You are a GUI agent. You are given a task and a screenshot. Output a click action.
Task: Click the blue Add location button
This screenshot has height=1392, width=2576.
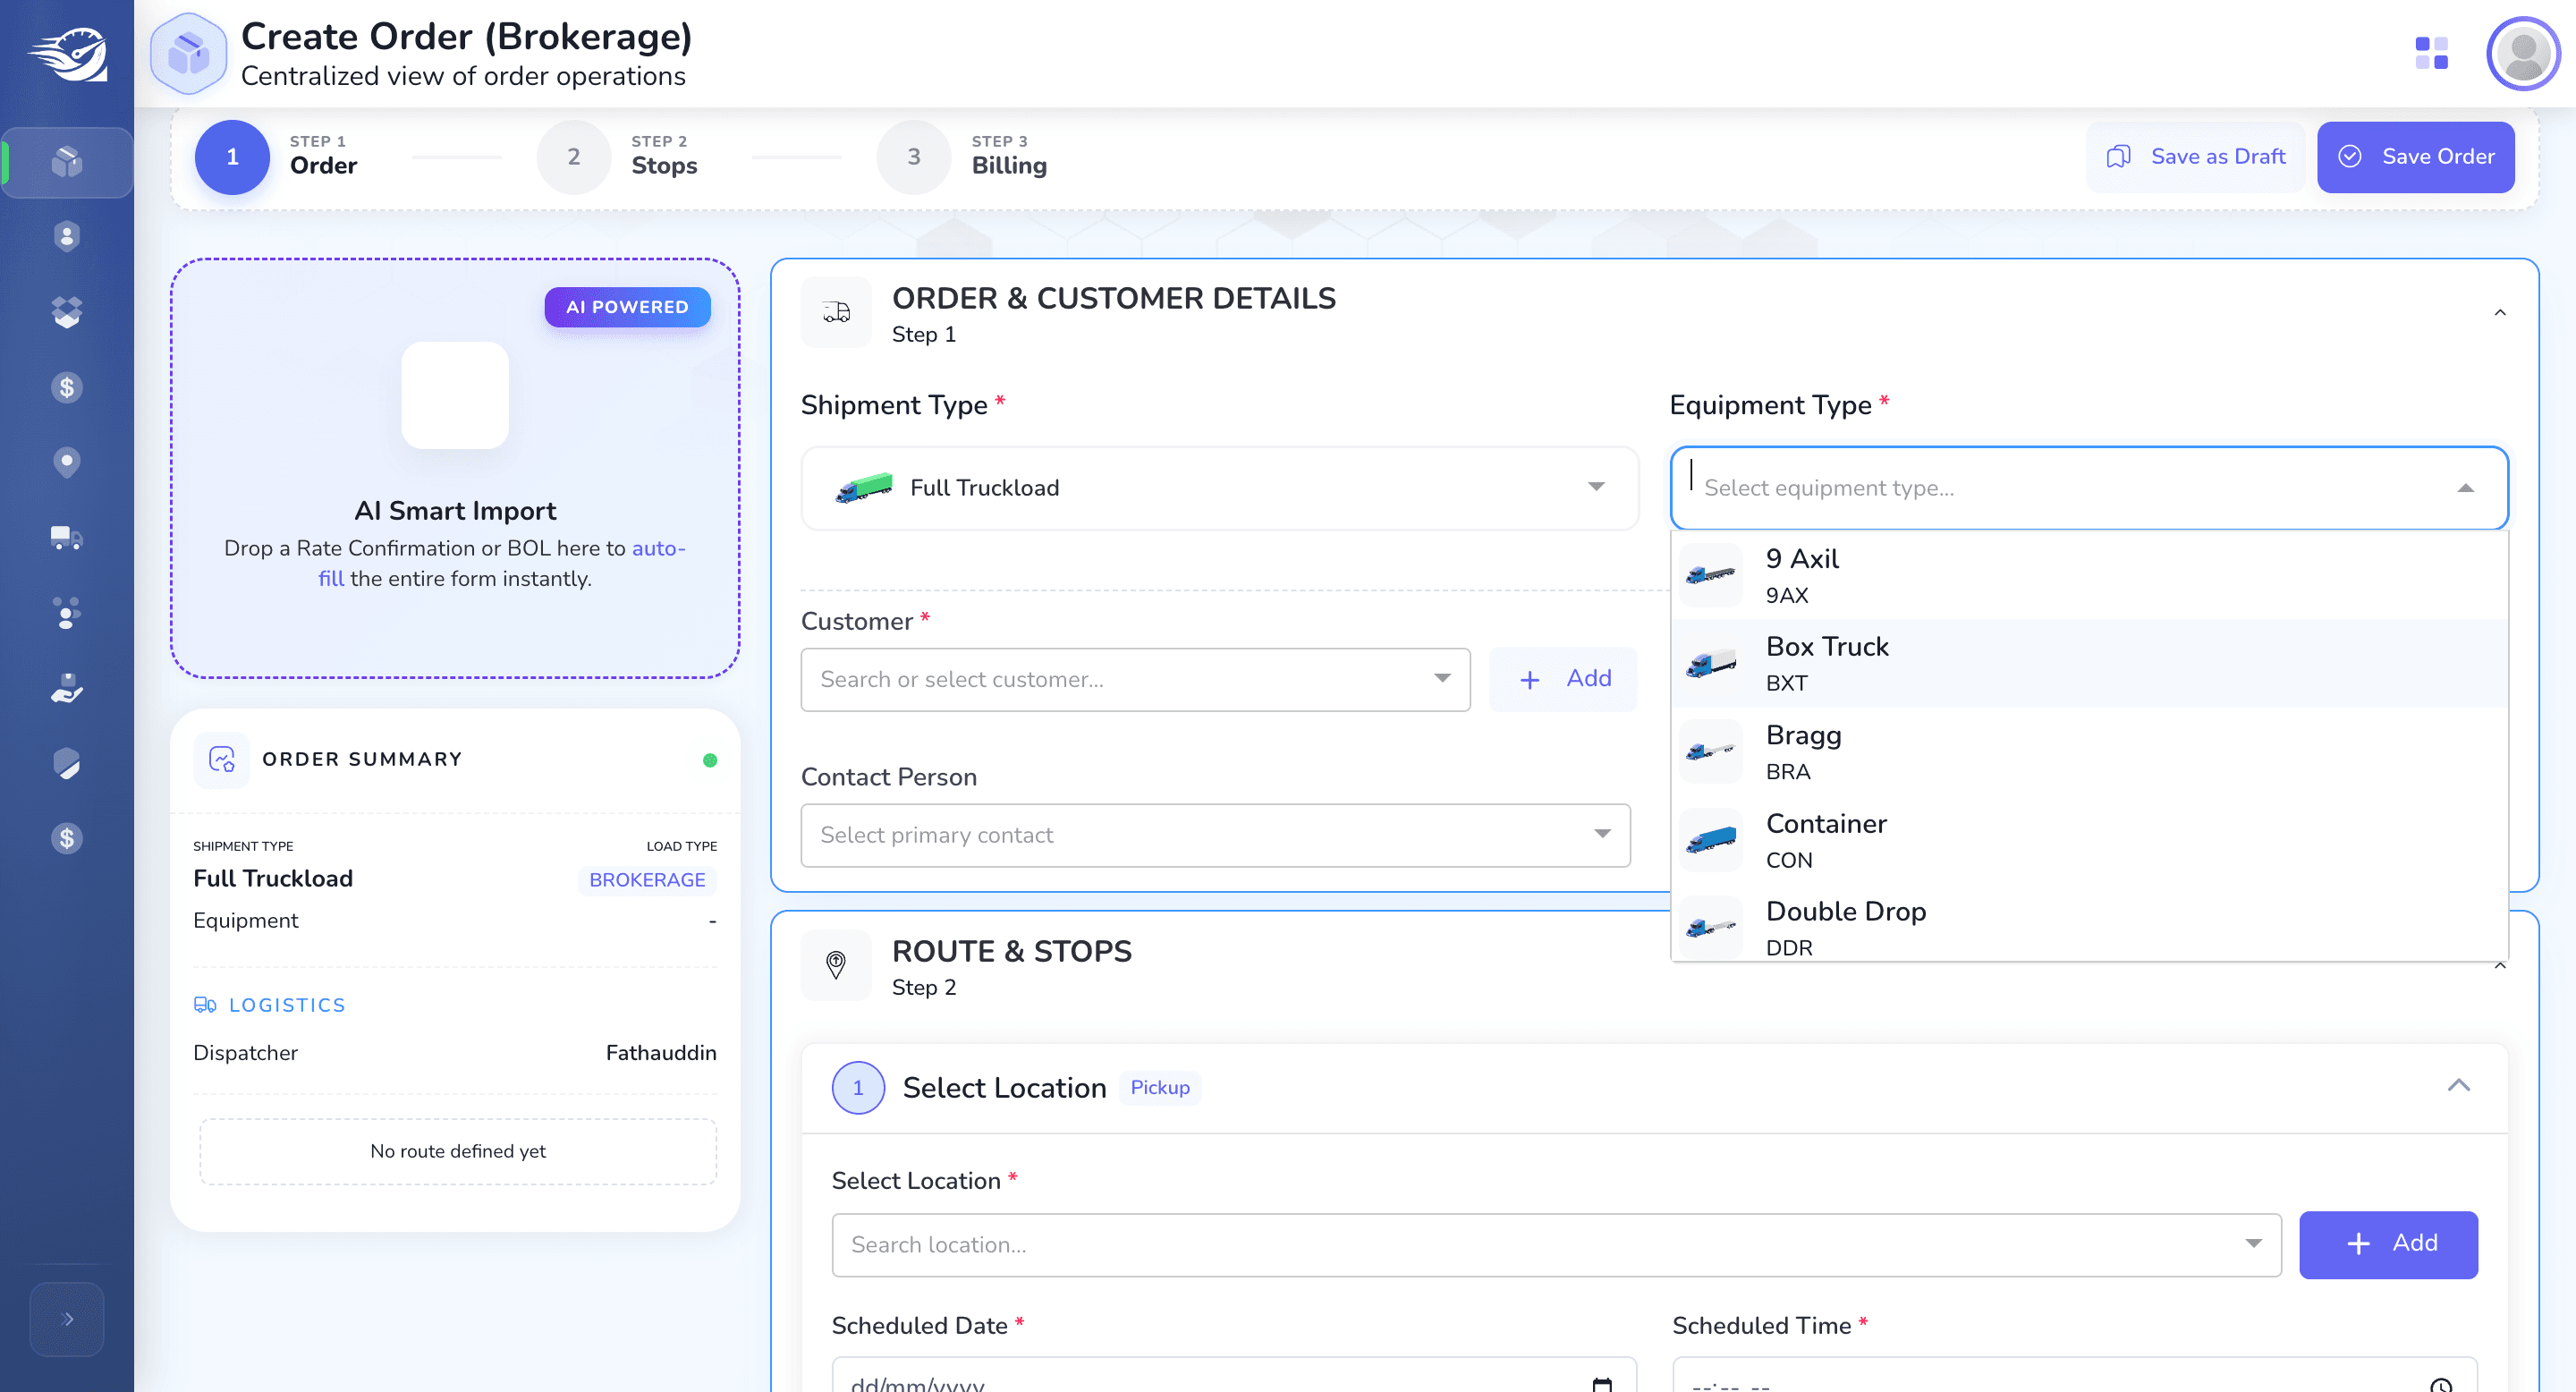pos(2388,1244)
